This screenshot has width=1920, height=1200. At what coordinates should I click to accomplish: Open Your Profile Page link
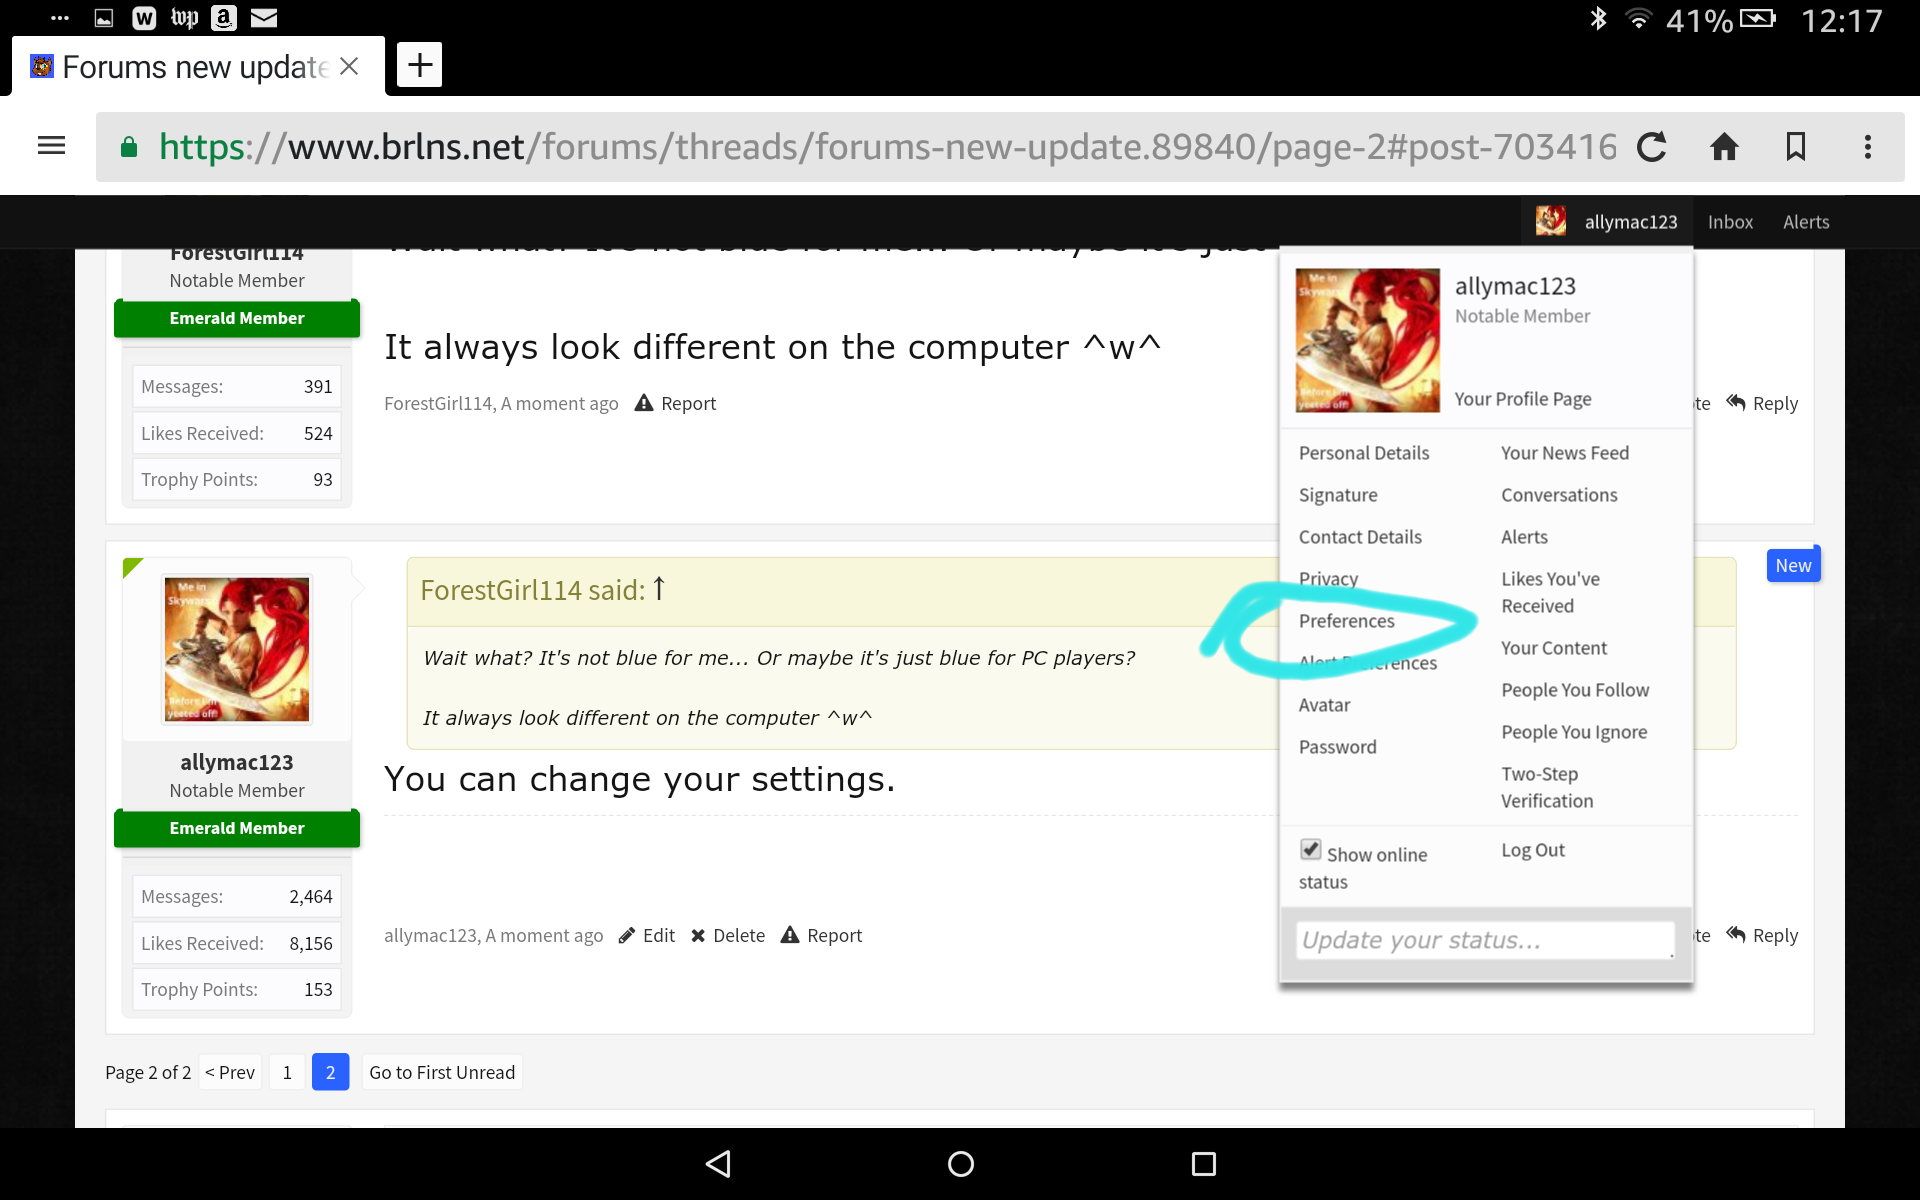click(x=1523, y=399)
